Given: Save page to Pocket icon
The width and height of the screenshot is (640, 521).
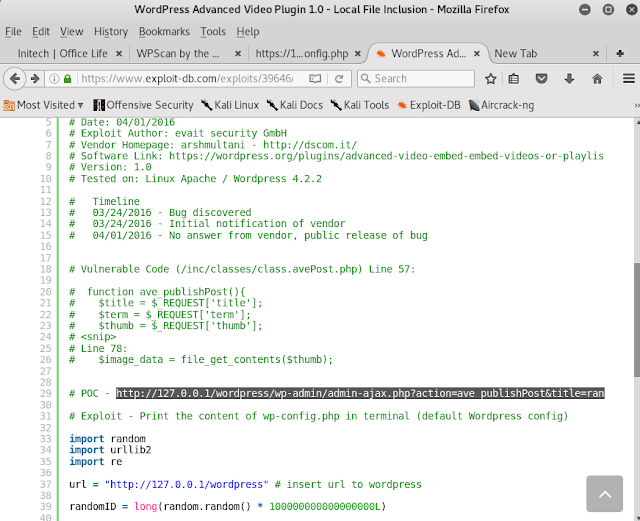Looking at the screenshot, I should 541,78.
